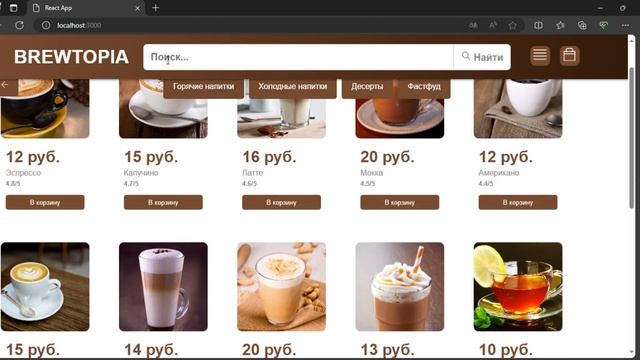Viewport: 640px width, 360px height.
Task: Click the Капучино product name
Action: 141,173
